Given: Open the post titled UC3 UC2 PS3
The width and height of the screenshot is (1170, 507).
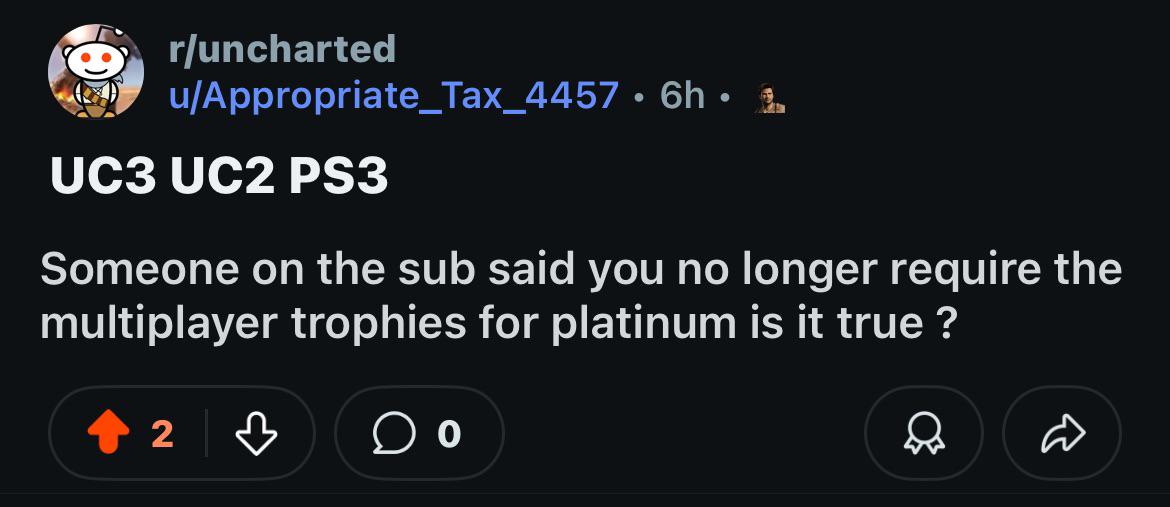Looking at the screenshot, I should (219, 178).
